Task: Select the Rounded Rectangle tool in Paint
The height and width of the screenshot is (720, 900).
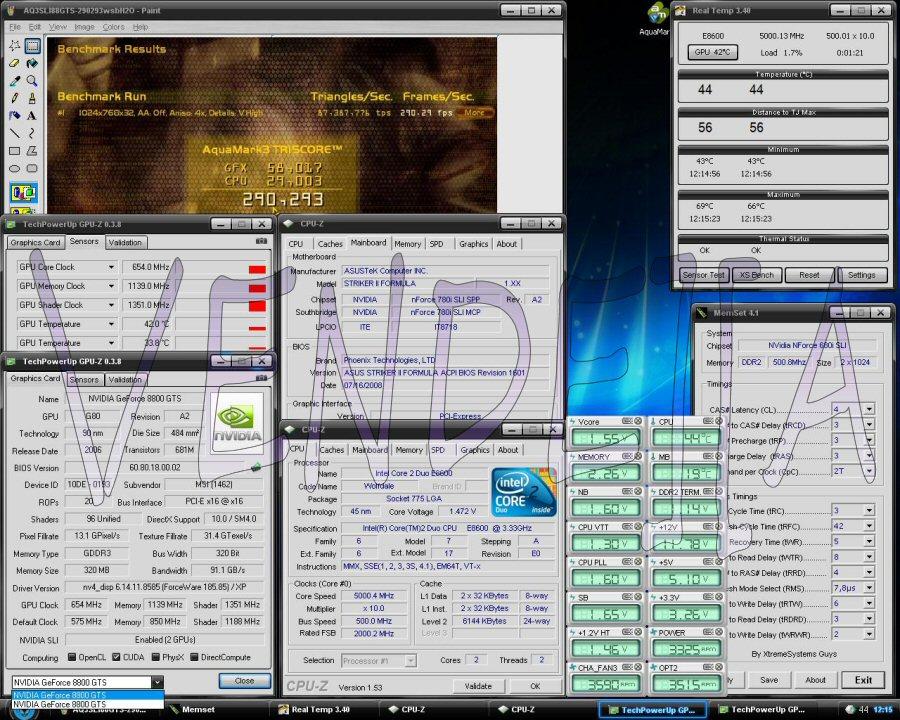Action: (x=32, y=168)
